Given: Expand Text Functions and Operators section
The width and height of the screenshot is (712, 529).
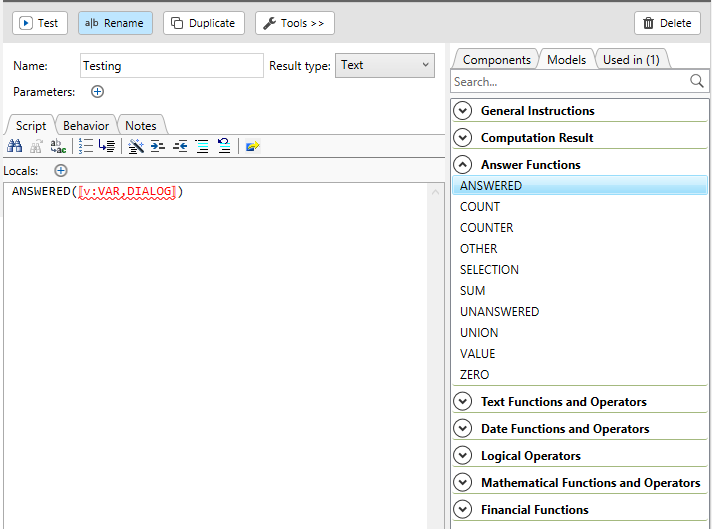Looking at the screenshot, I should click(463, 402).
